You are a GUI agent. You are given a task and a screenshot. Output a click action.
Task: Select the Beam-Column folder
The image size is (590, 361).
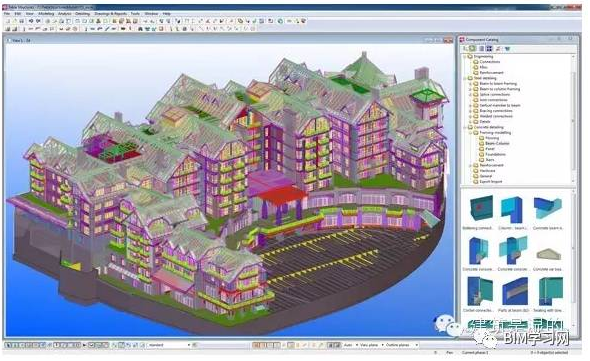(497, 143)
